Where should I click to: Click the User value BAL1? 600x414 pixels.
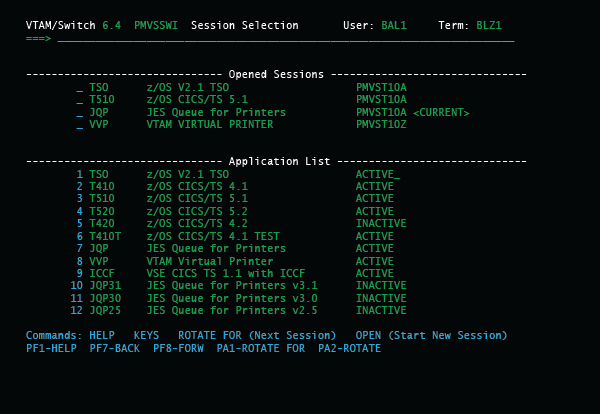394,26
